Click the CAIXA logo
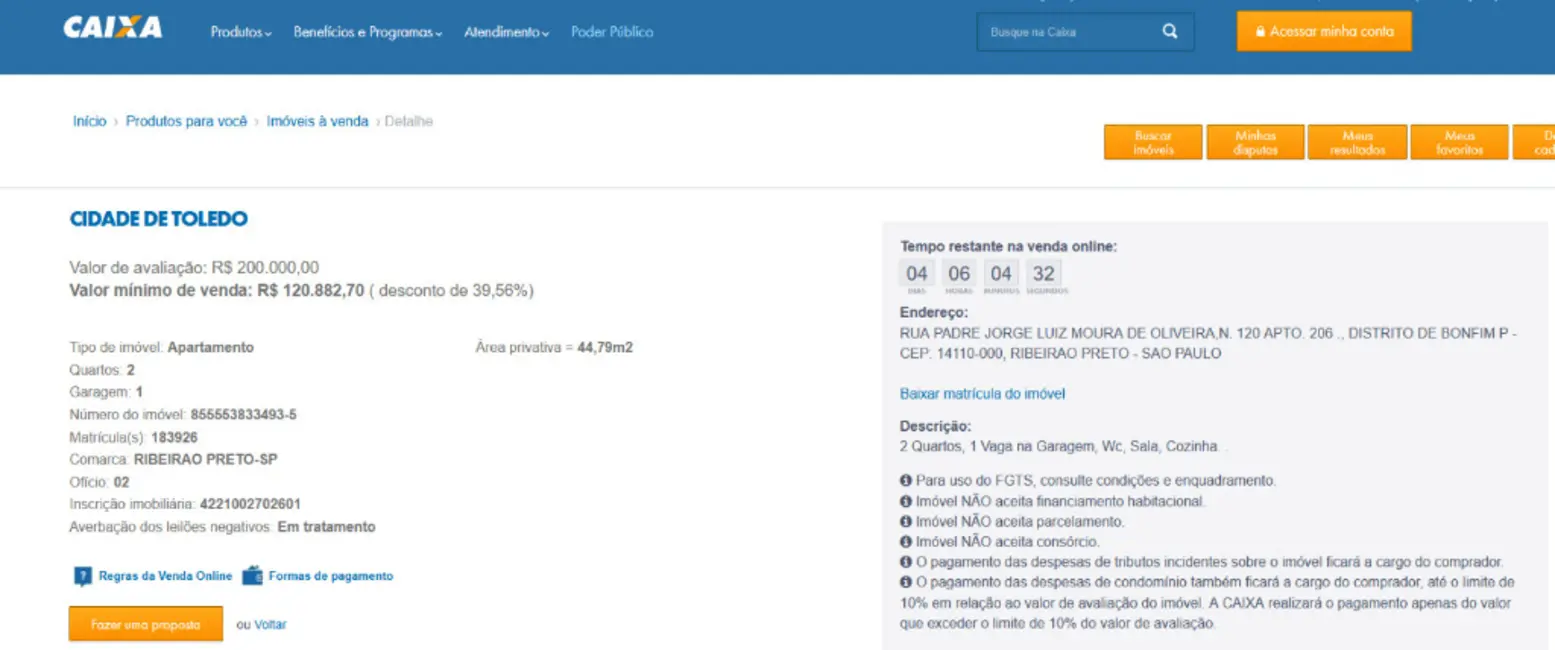Viewport: 1555px width, 650px height. [x=112, y=29]
